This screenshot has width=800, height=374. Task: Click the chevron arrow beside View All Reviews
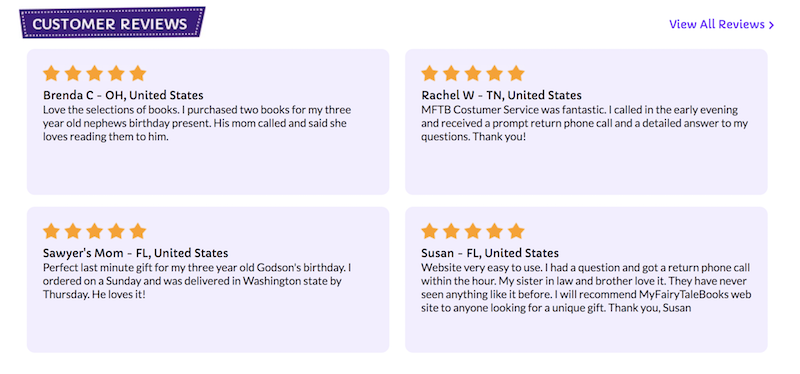771,25
